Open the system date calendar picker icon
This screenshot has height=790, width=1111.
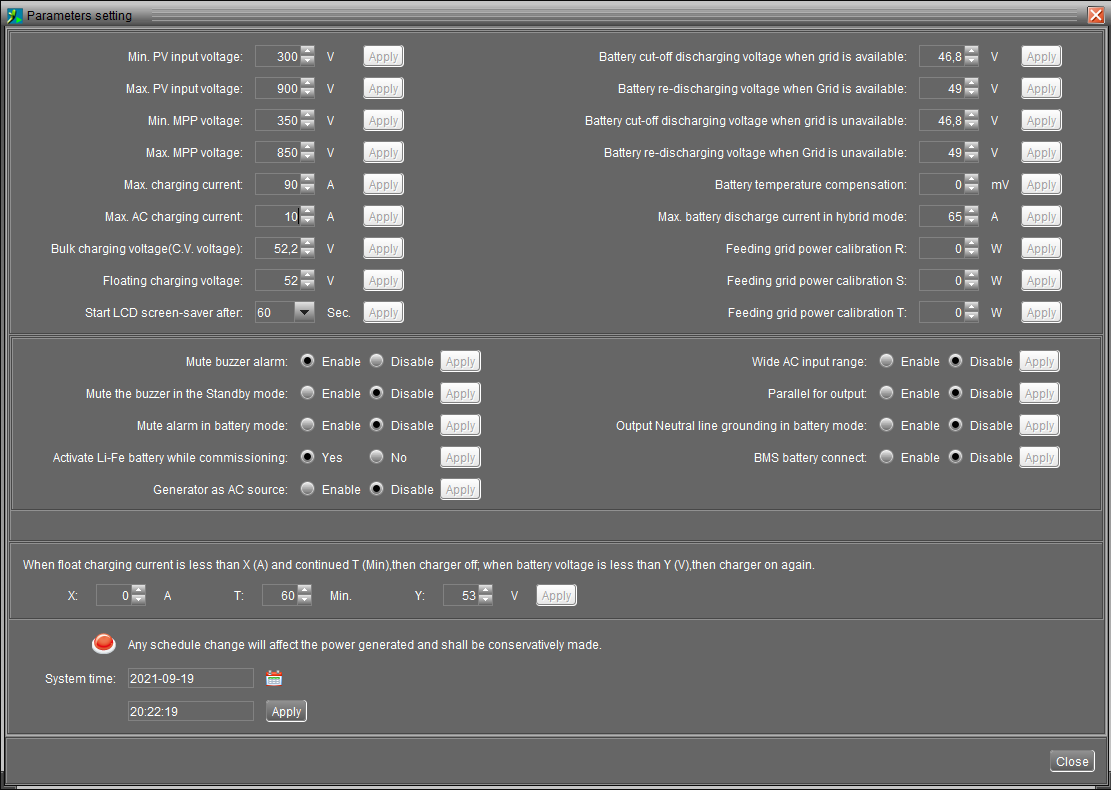(274, 679)
